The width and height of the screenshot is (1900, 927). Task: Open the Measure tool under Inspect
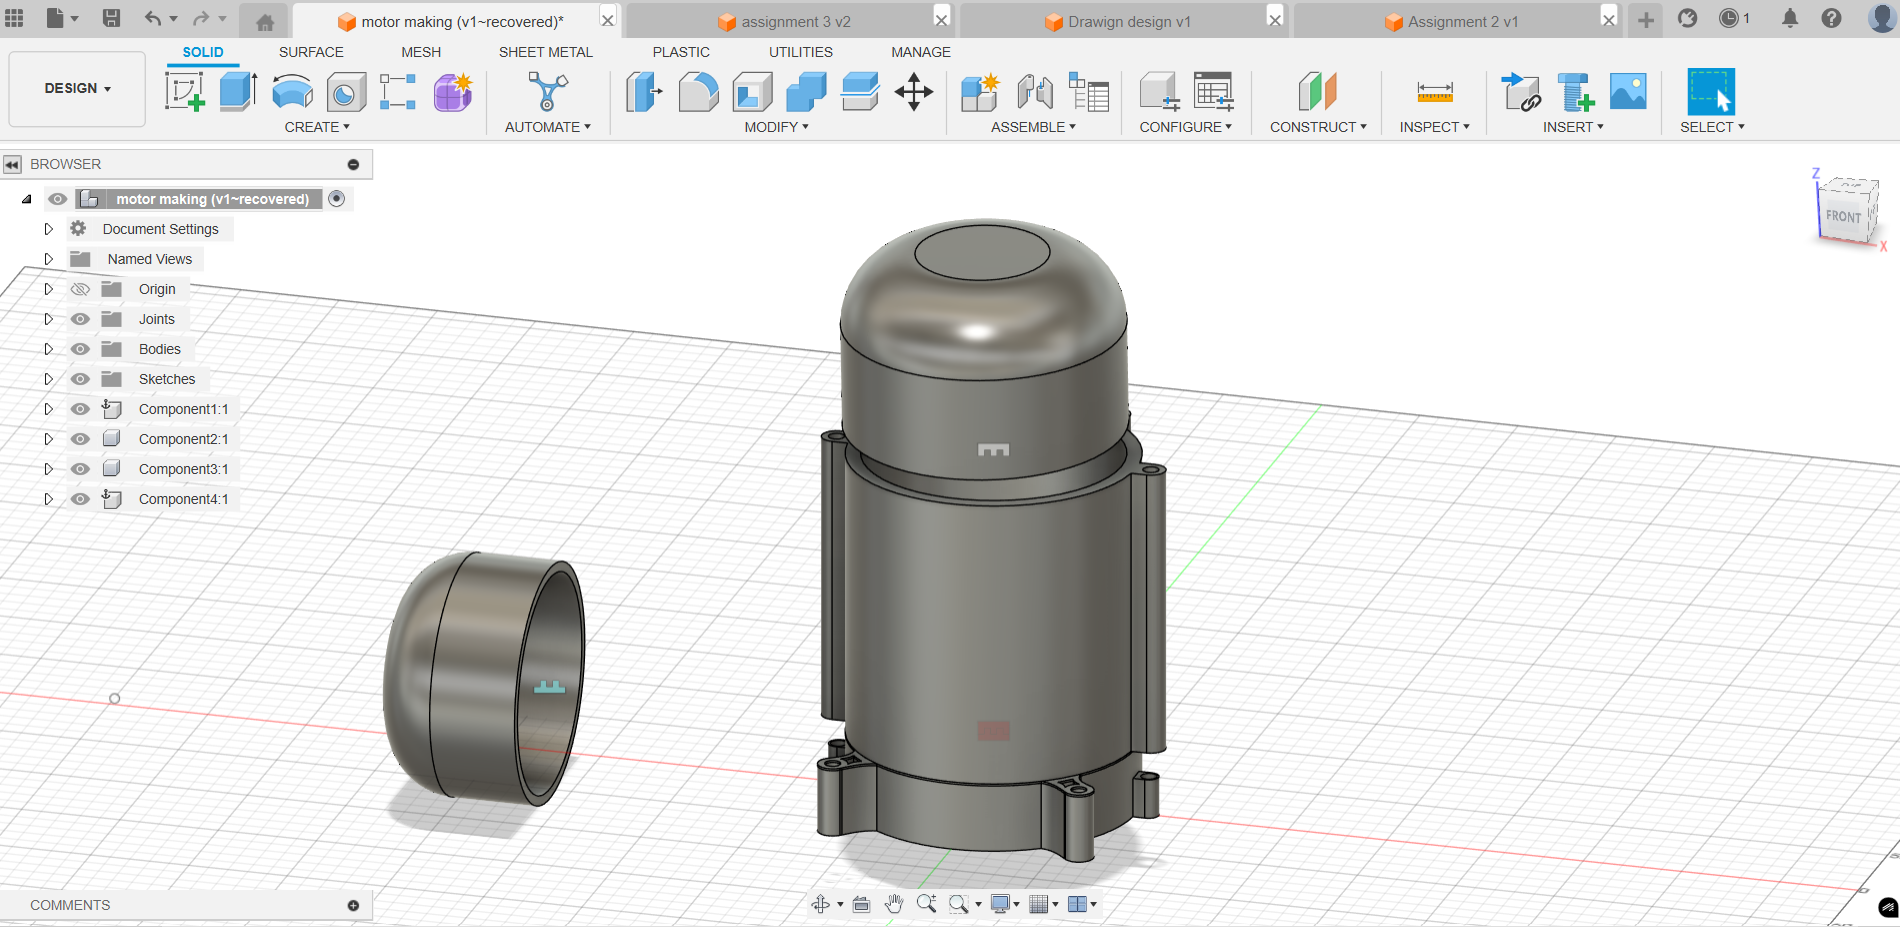click(x=1436, y=91)
